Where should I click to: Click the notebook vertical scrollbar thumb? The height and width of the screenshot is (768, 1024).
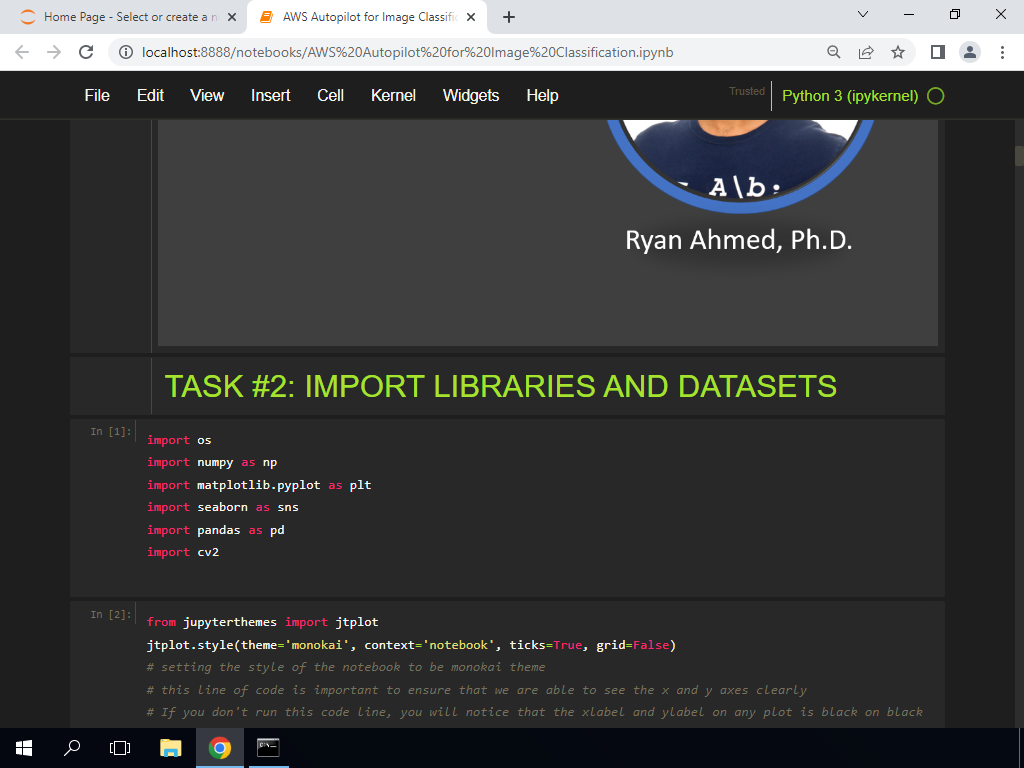(1018, 156)
